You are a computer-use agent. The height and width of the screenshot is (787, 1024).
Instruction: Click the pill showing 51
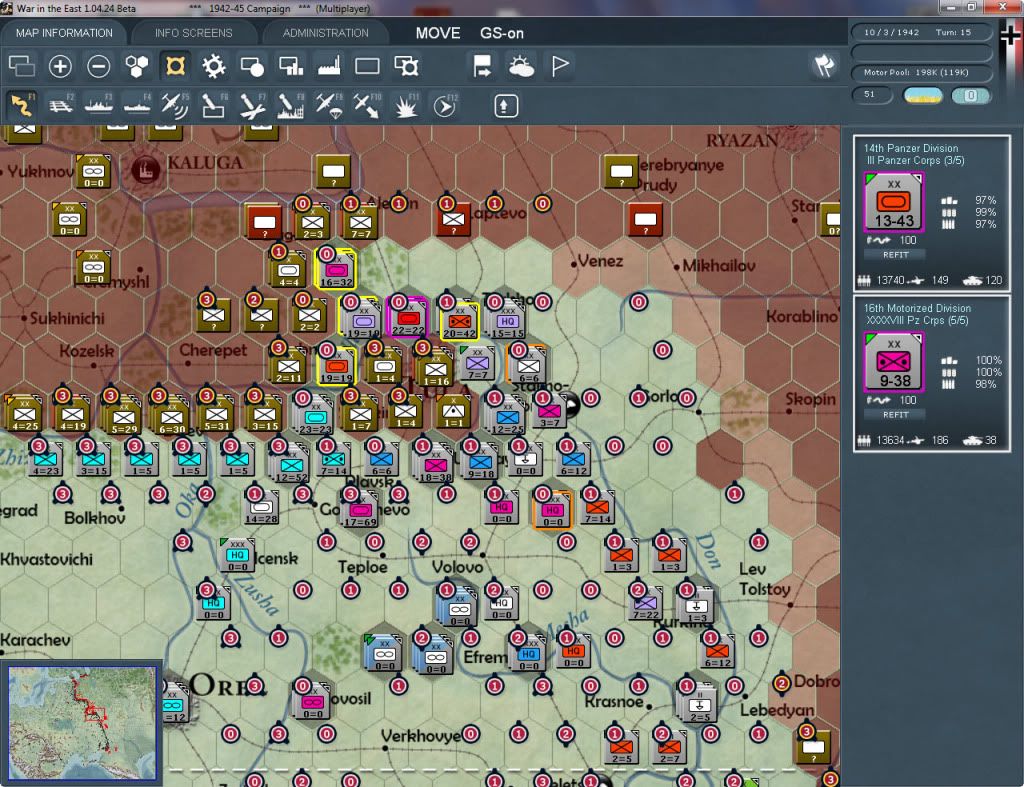pyautogui.click(x=872, y=95)
